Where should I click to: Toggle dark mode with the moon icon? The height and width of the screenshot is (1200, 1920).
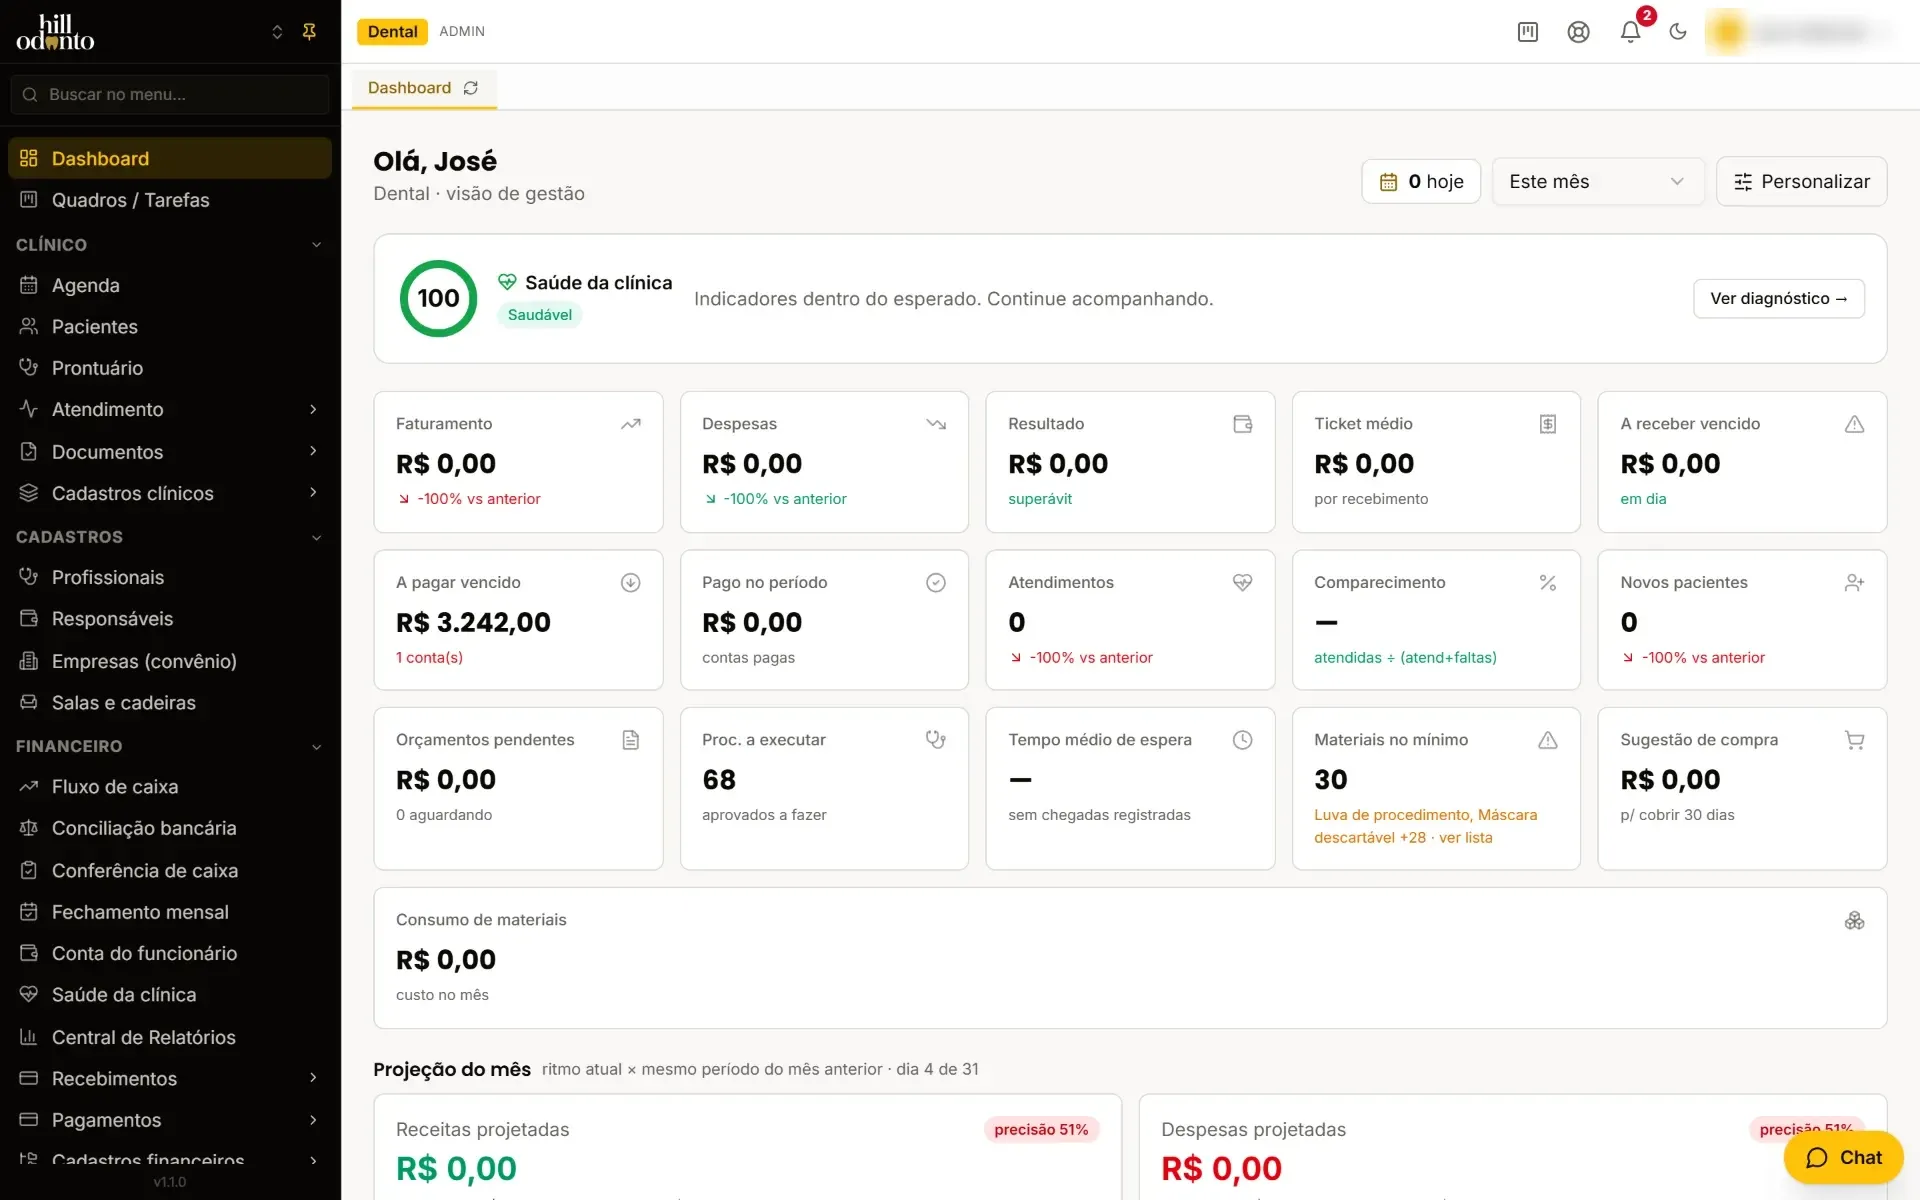(x=1678, y=32)
